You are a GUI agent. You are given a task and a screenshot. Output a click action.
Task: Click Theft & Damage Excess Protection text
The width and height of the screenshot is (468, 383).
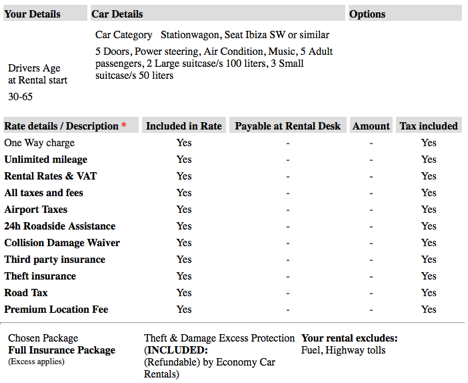[219, 338]
